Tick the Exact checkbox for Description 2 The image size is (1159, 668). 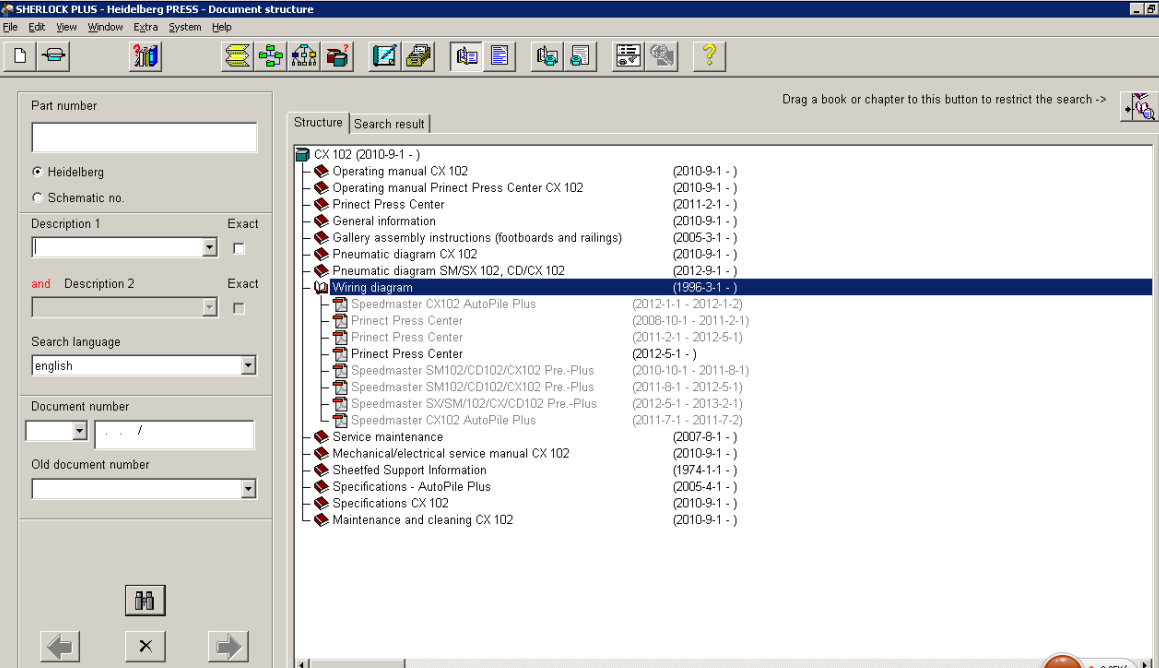pos(239,308)
